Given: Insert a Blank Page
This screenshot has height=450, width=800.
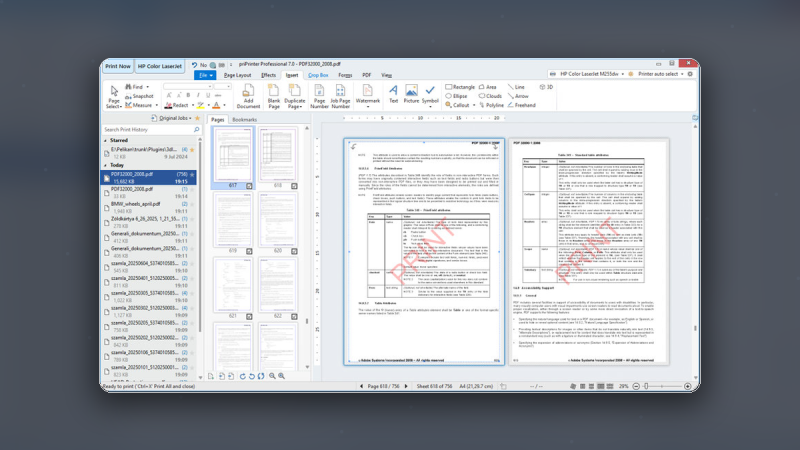Looking at the screenshot, I should click(274, 96).
